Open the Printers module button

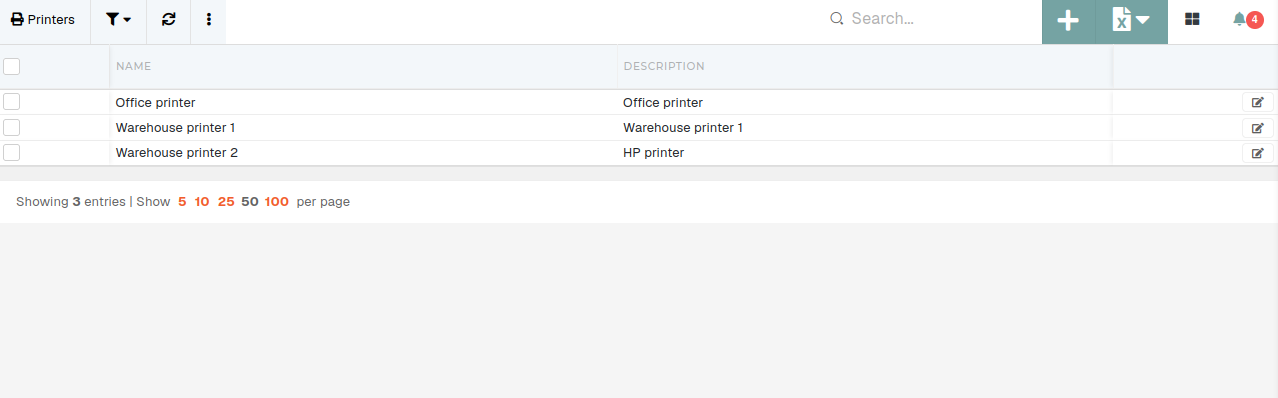(x=44, y=20)
